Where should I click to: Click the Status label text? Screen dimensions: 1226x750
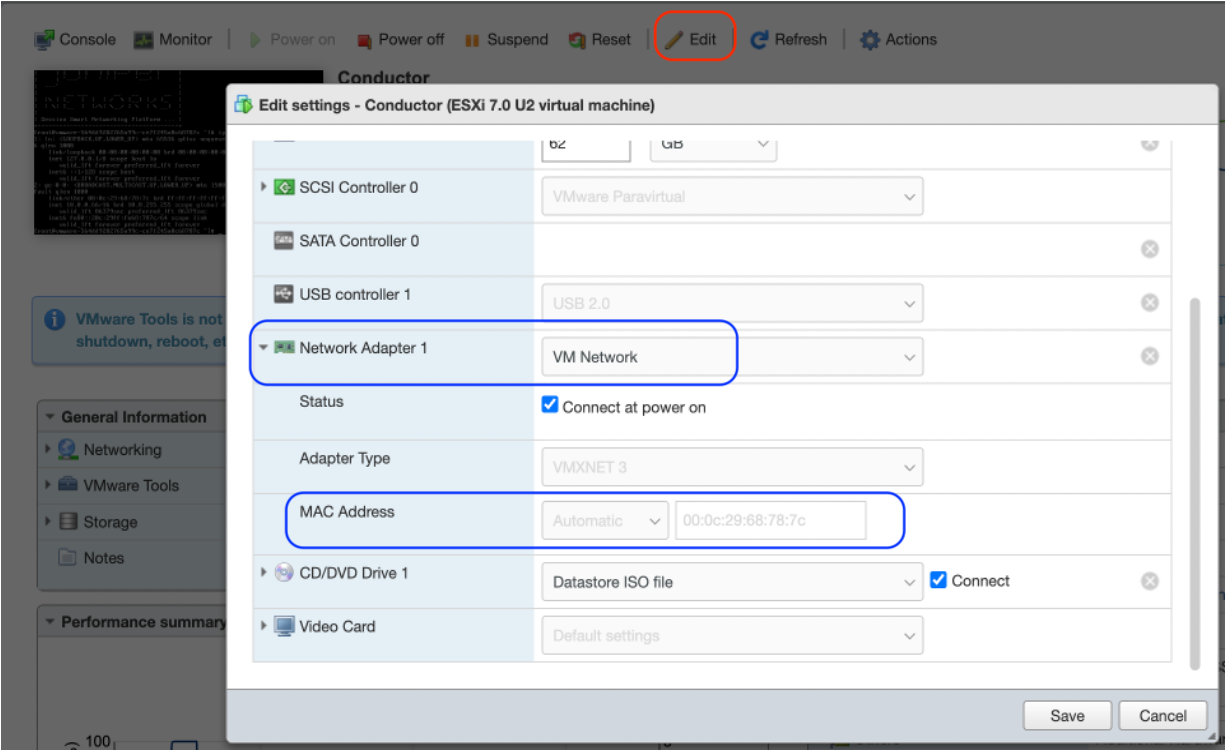pyautogui.click(x=321, y=402)
